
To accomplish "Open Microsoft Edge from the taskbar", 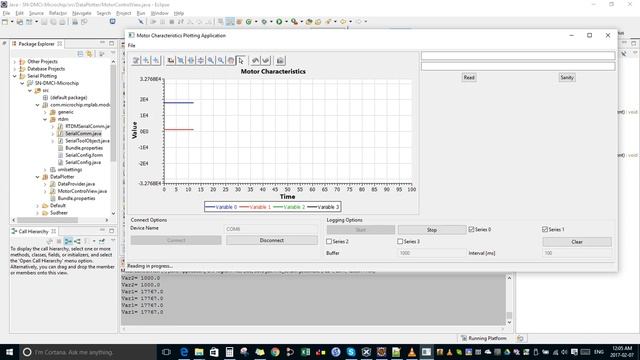I will pyautogui.click(x=184, y=352).
